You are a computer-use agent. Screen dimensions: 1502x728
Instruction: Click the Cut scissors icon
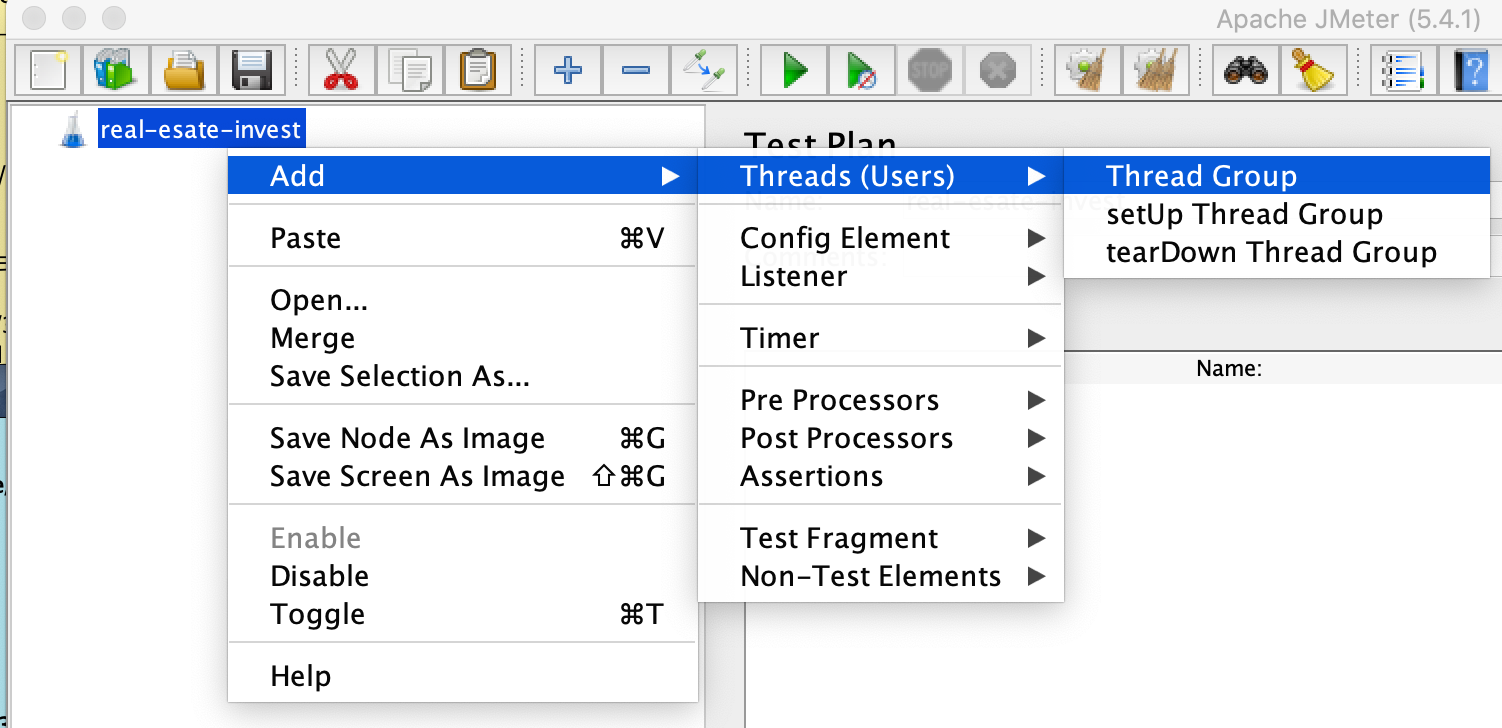[x=341, y=71]
